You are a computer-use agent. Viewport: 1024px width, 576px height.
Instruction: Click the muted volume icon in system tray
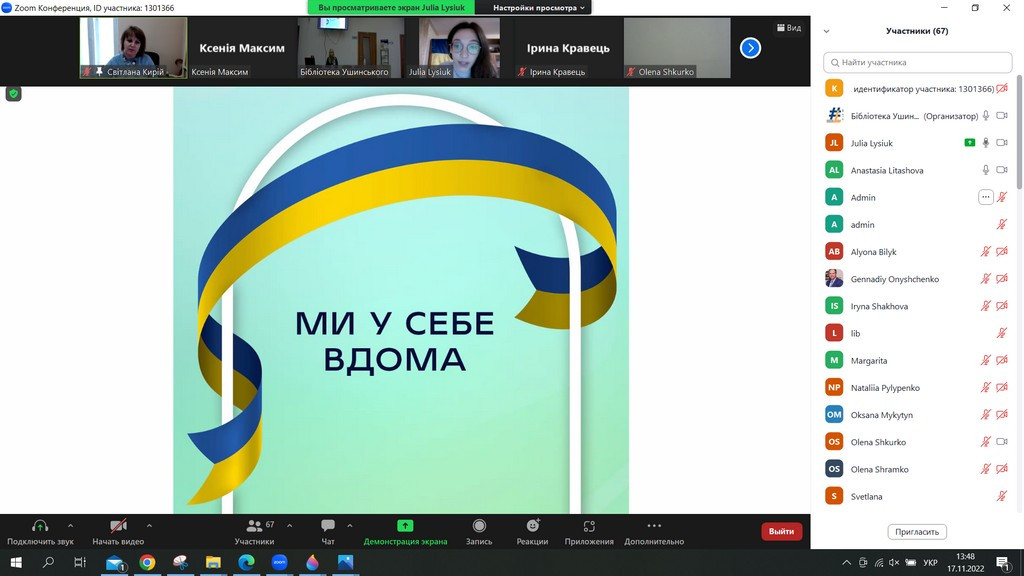pyautogui.click(x=894, y=562)
